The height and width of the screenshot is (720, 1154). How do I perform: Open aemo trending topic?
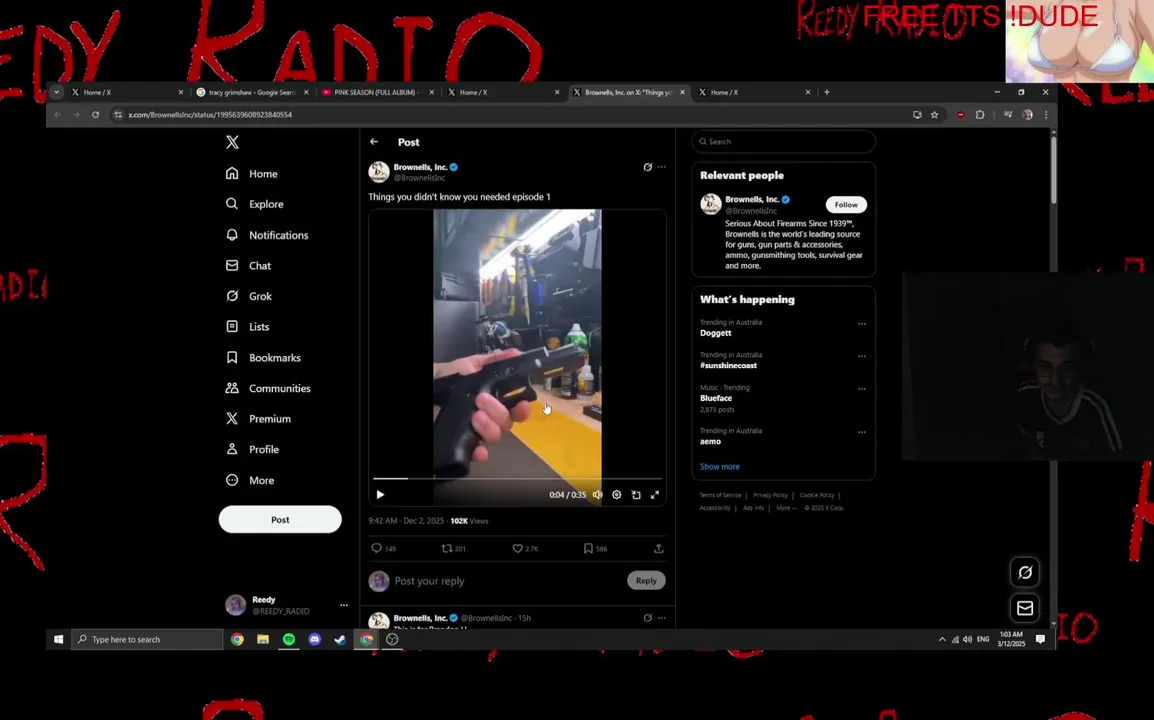point(710,441)
